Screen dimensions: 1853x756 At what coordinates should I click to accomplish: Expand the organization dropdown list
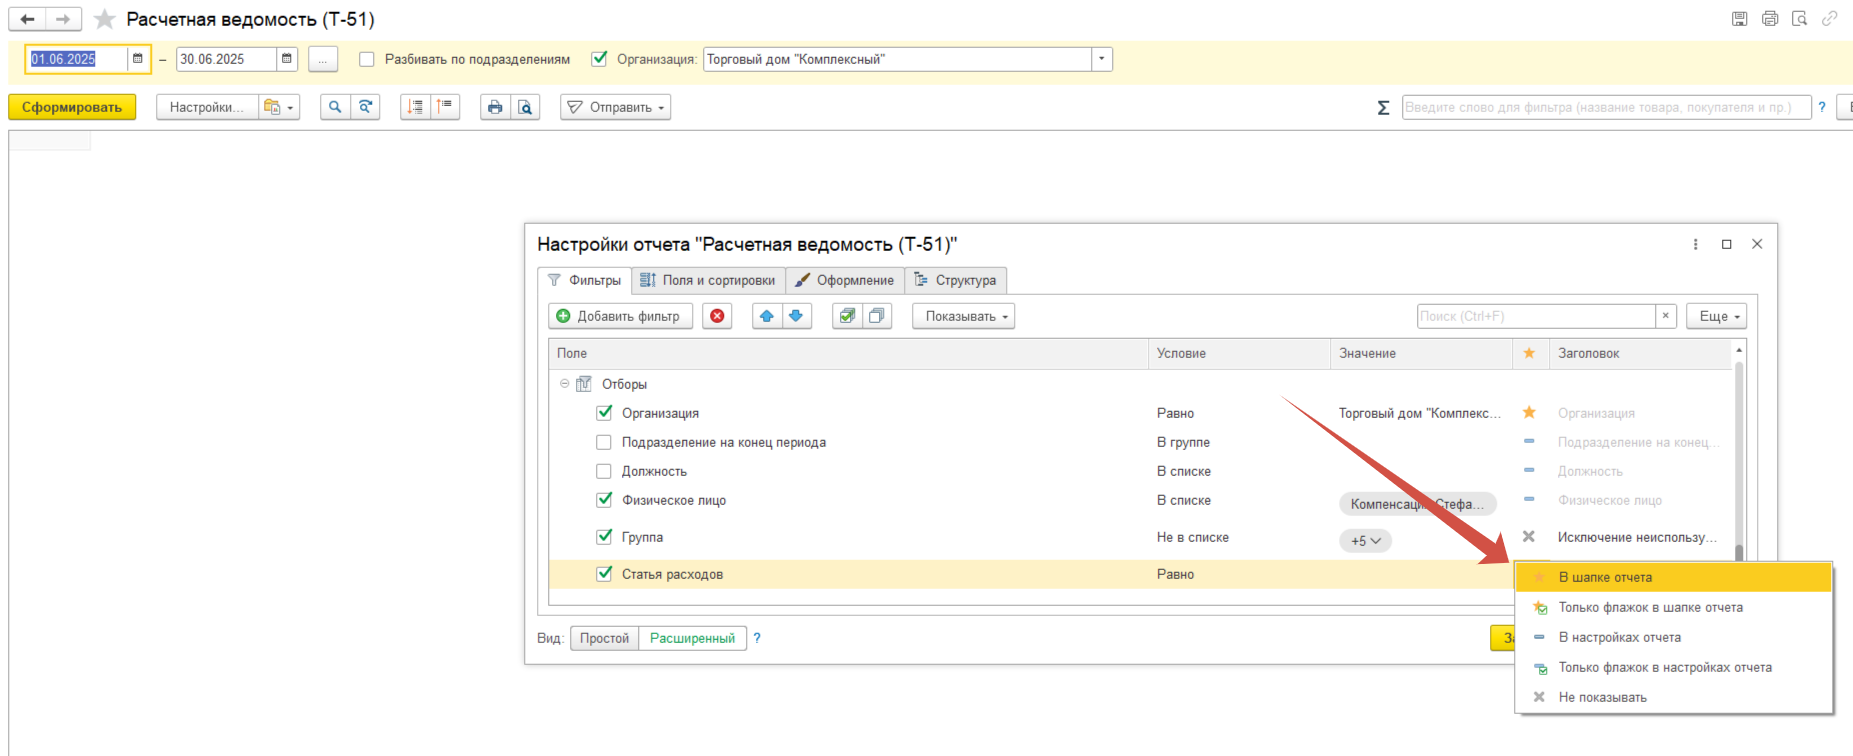tap(1101, 59)
